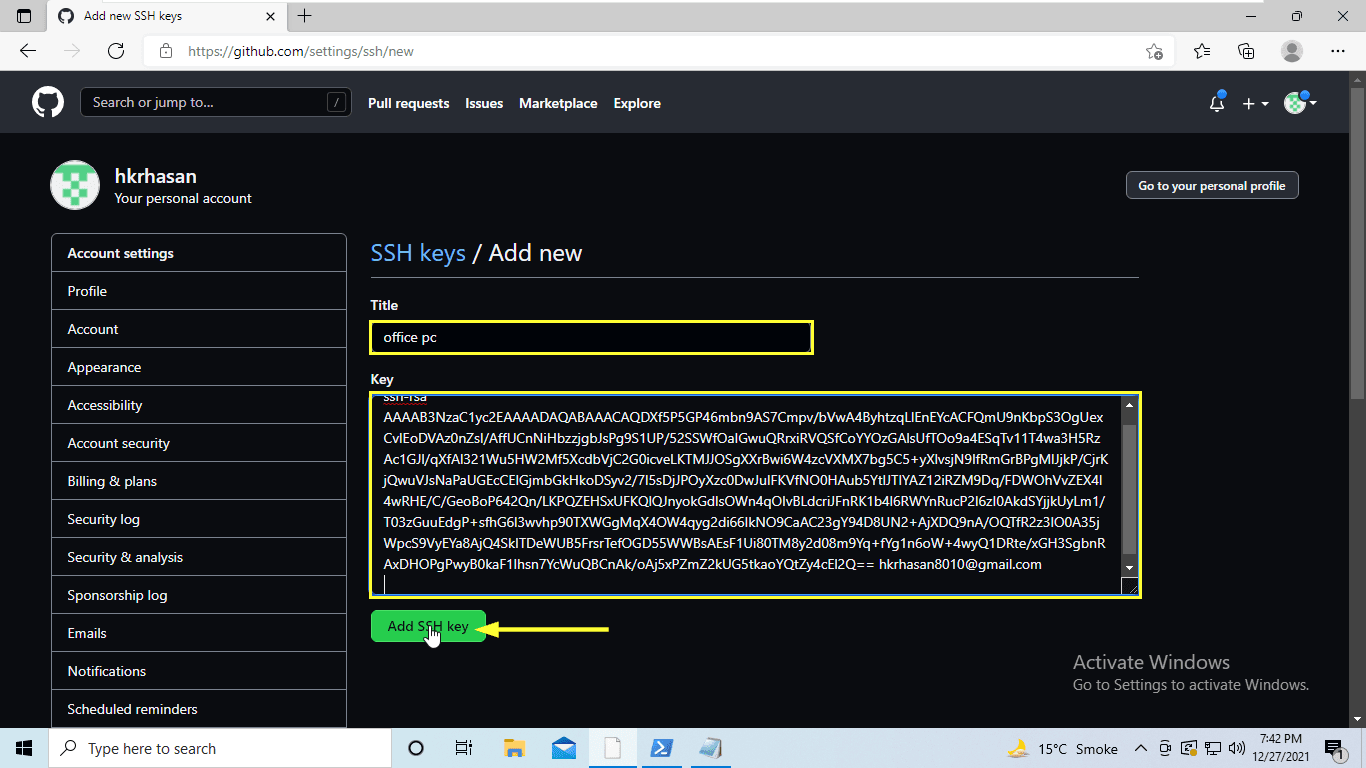Open Account settings item in sidebar

coord(199,329)
